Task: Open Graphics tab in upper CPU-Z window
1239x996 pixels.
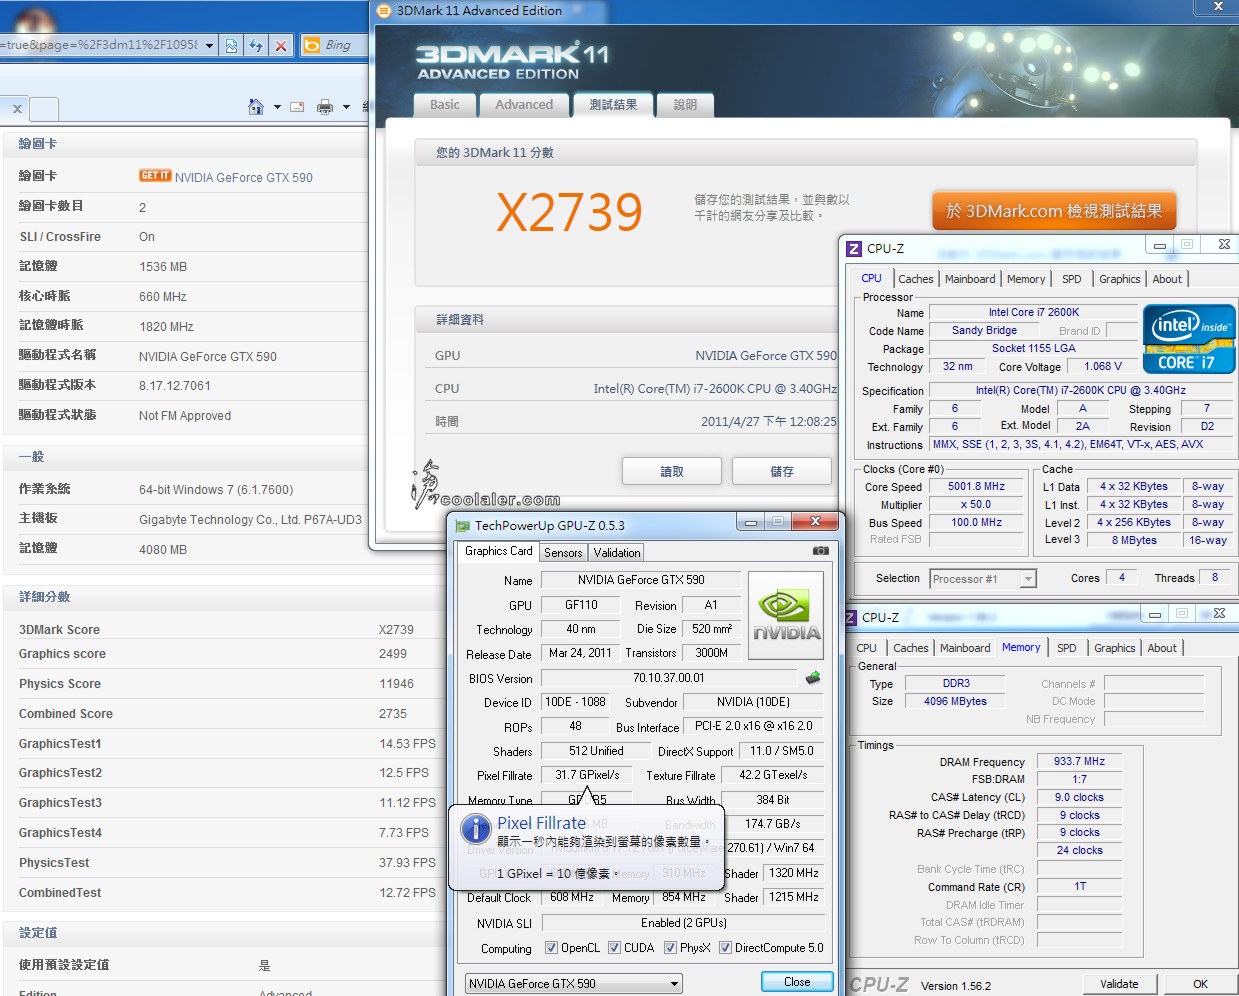Action: [x=1120, y=279]
